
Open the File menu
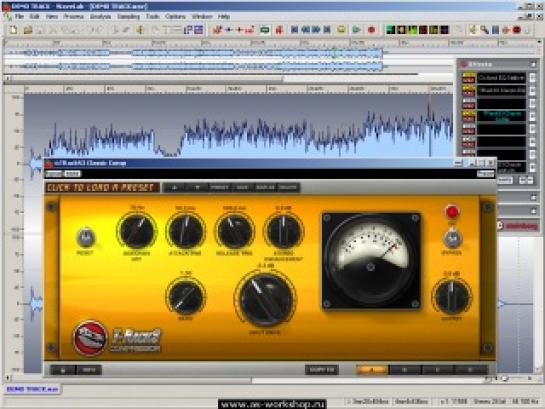[19, 16]
